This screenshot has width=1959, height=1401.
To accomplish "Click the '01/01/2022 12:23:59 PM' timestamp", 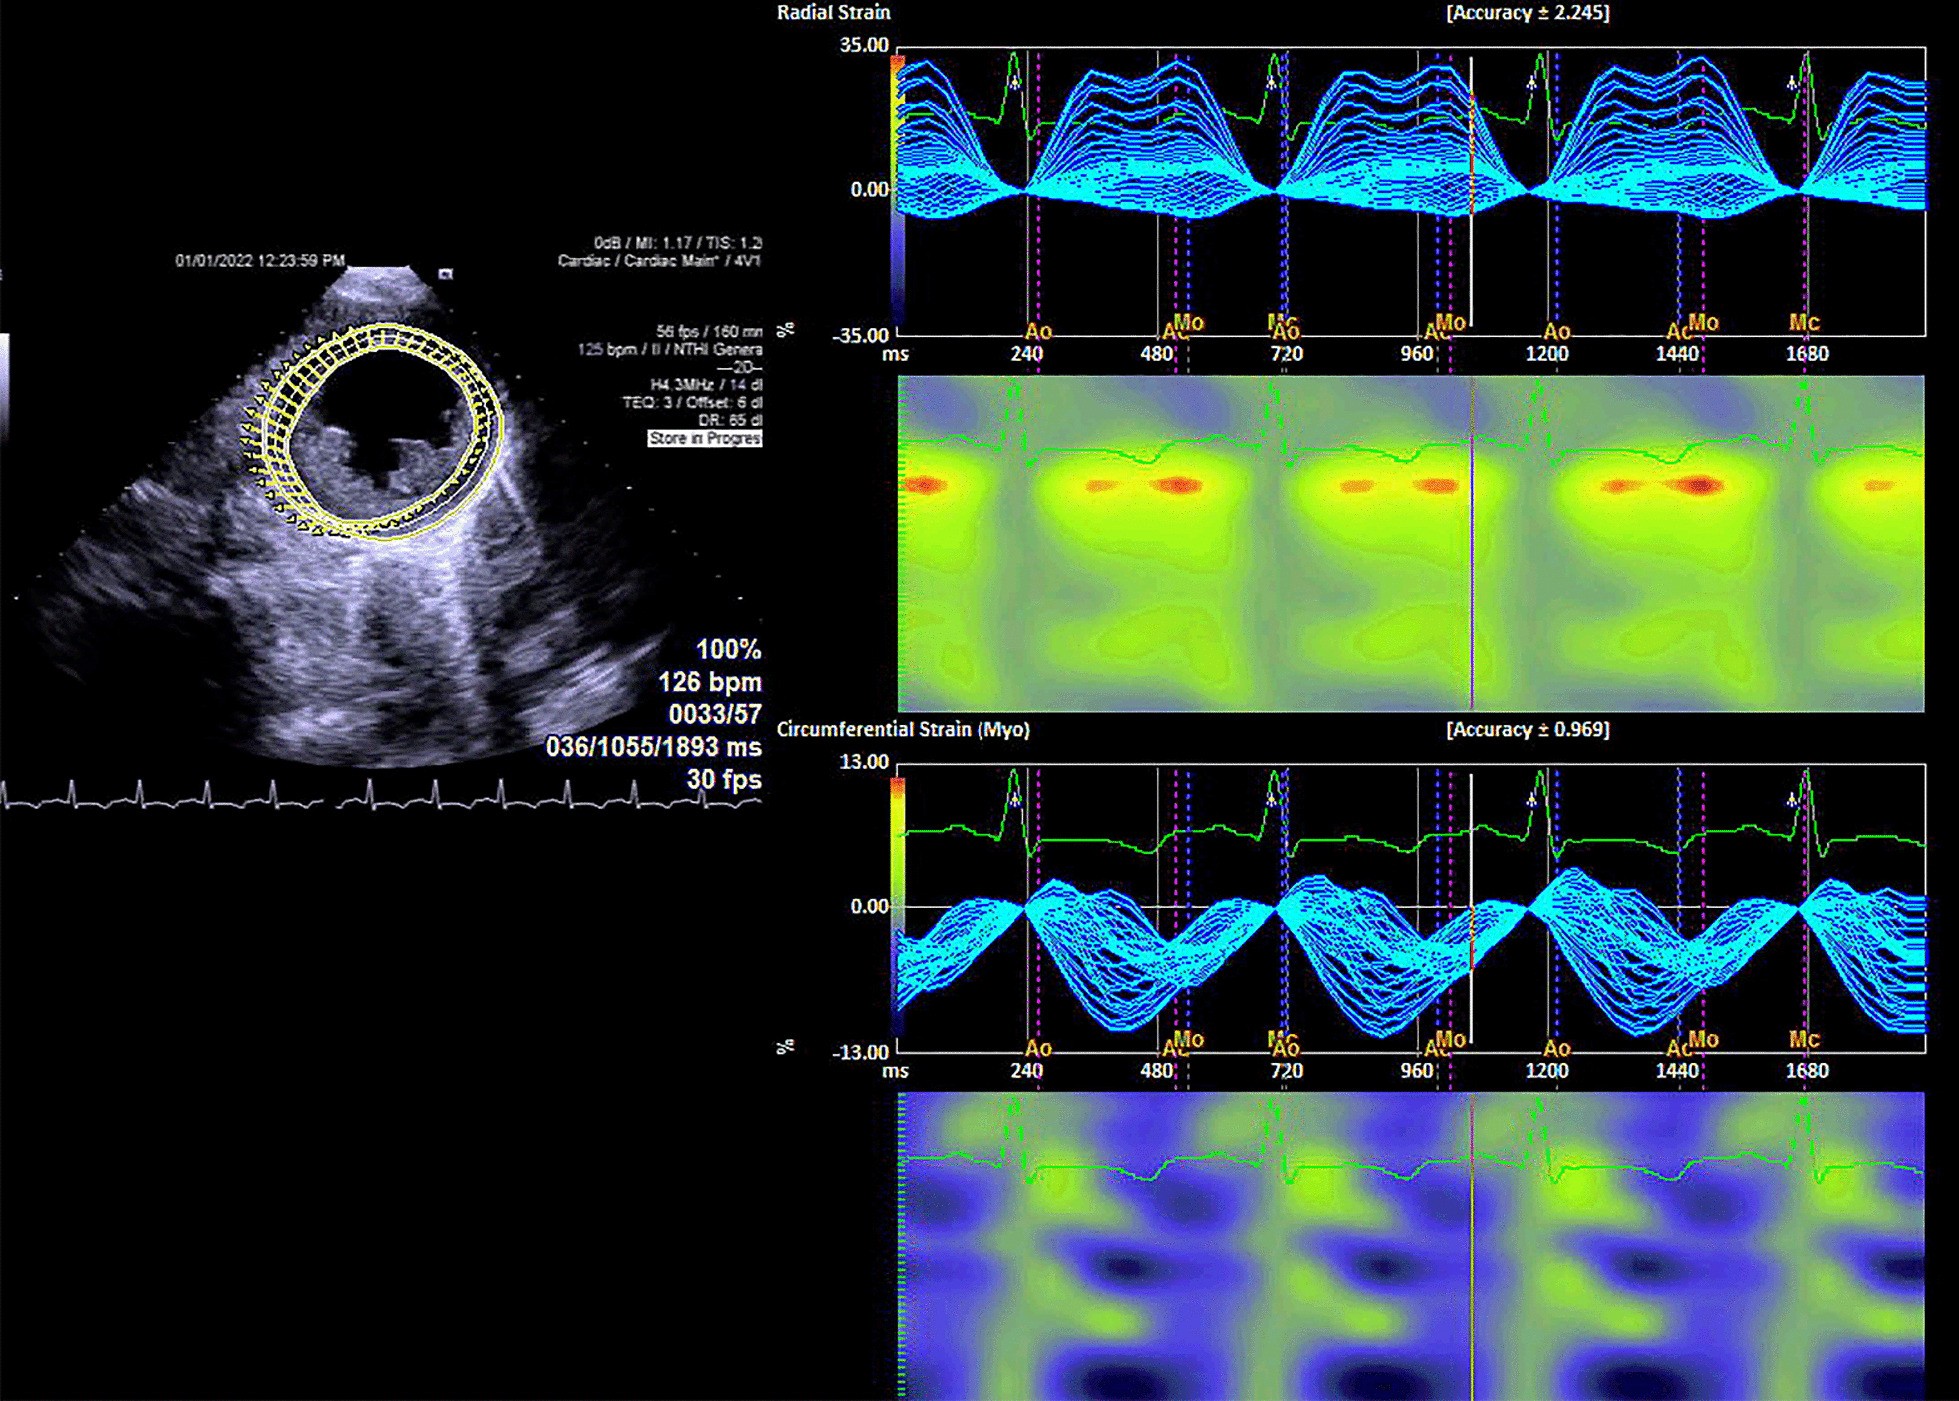I will tap(260, 261).
